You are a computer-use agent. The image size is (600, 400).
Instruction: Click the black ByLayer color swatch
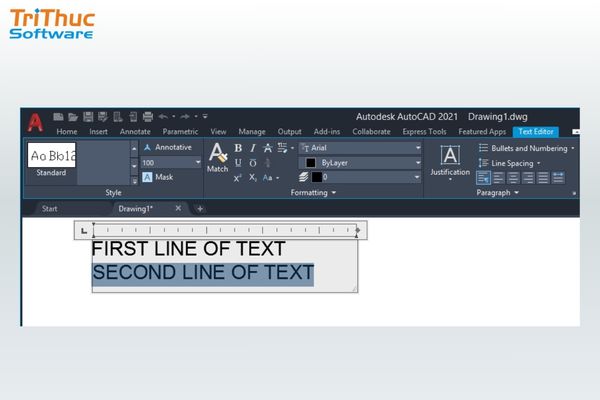pos(311,163)
